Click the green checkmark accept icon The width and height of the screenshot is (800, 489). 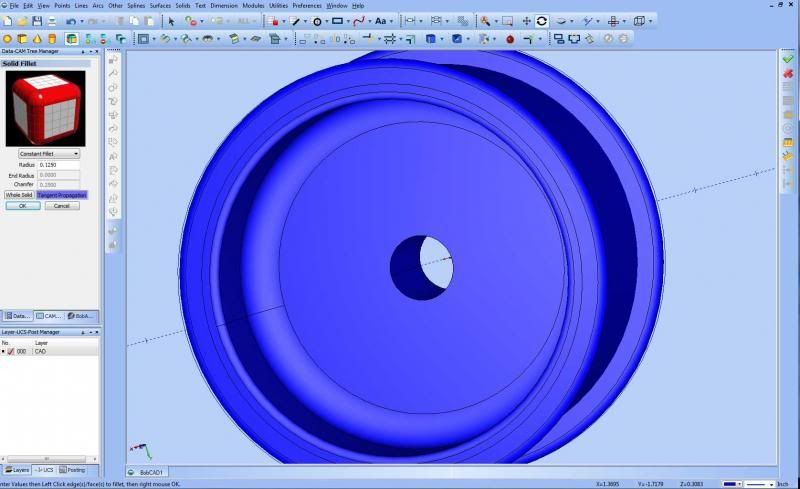tap(788, 59)
